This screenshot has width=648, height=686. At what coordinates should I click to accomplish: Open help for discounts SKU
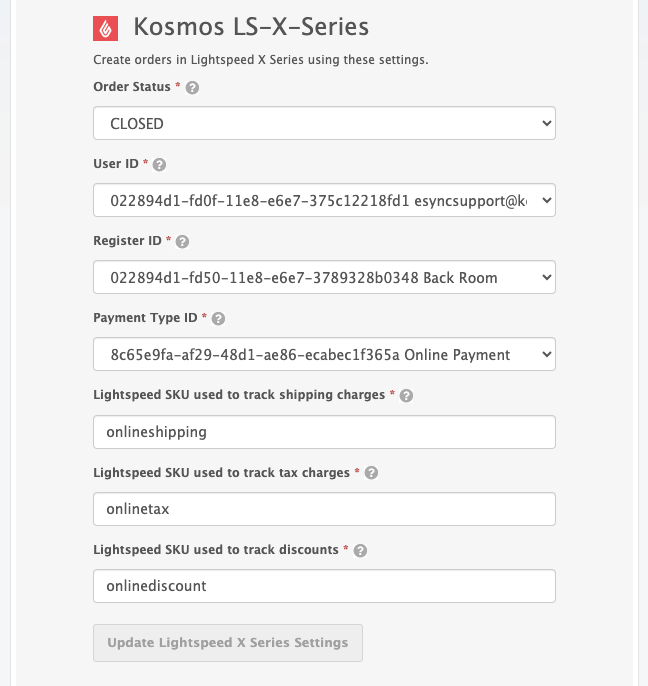tap(360, 550)
